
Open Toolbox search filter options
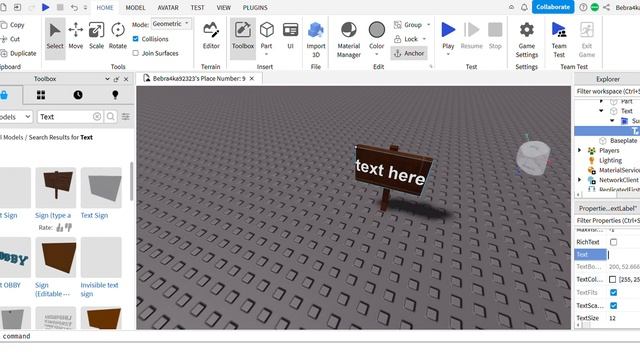(126, 117)
